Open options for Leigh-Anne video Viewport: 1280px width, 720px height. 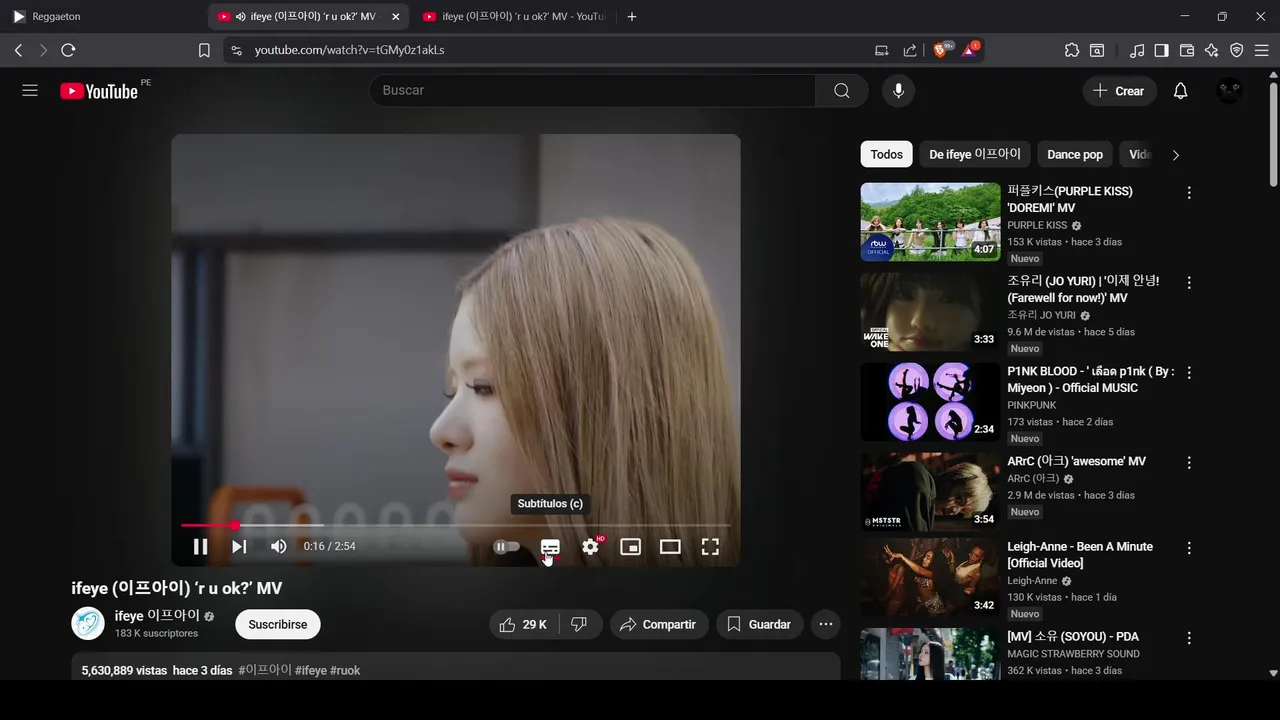pos(1189,548)
